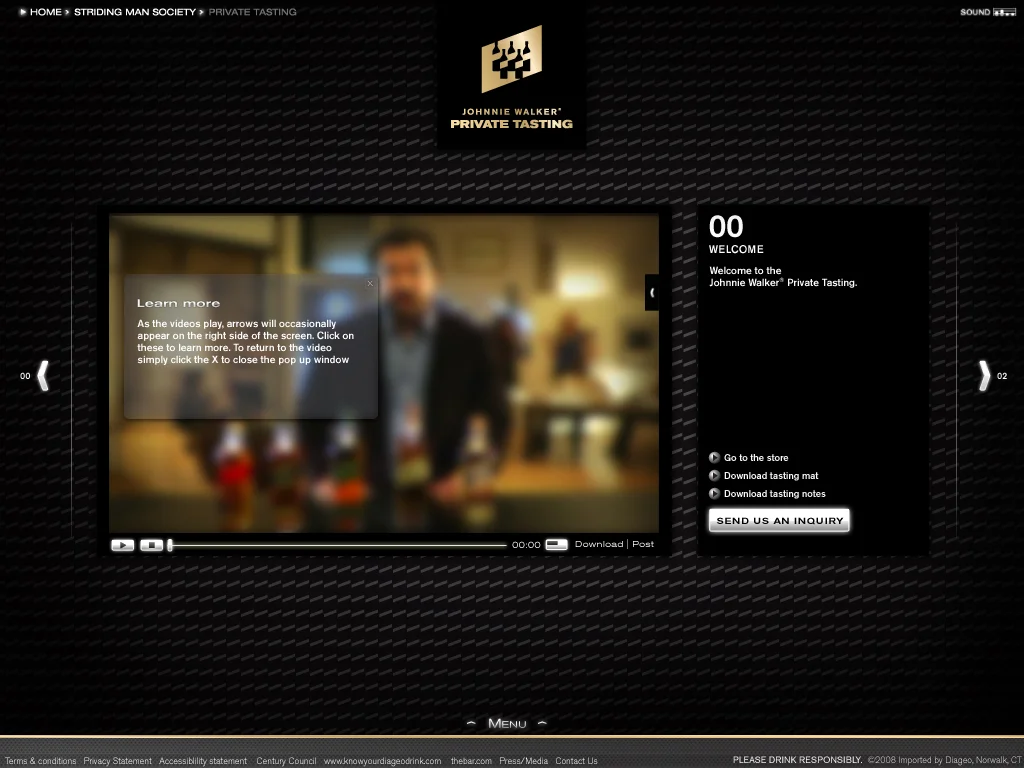This screenshot has height=768, width=1024.
Task: Open Striding Man Society breadcrumb
Action: pos(135,12)
